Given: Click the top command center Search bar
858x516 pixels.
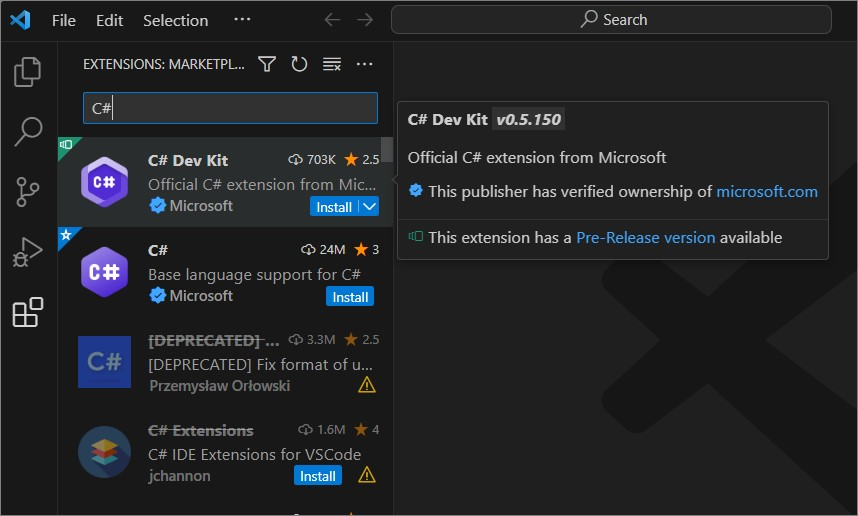Looking at the screenshot, I should pos(611,20).
